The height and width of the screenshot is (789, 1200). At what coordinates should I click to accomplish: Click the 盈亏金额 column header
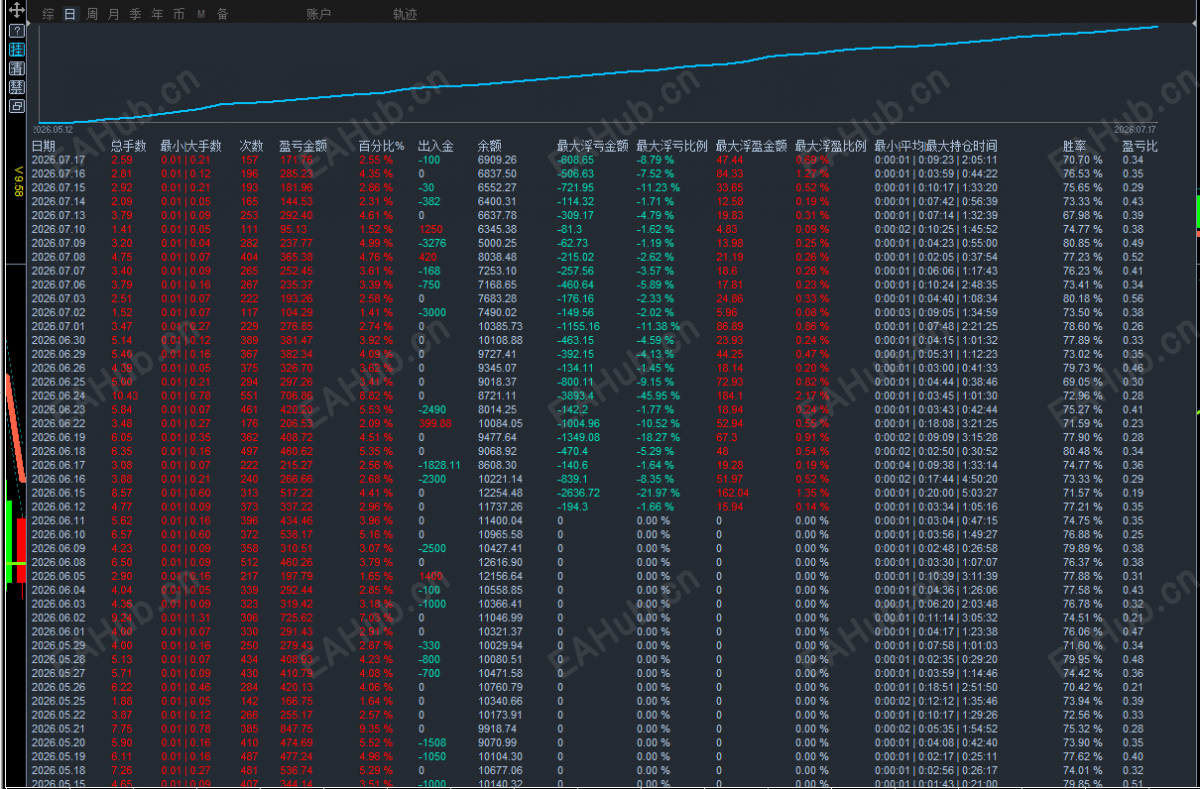click(303, 146)
